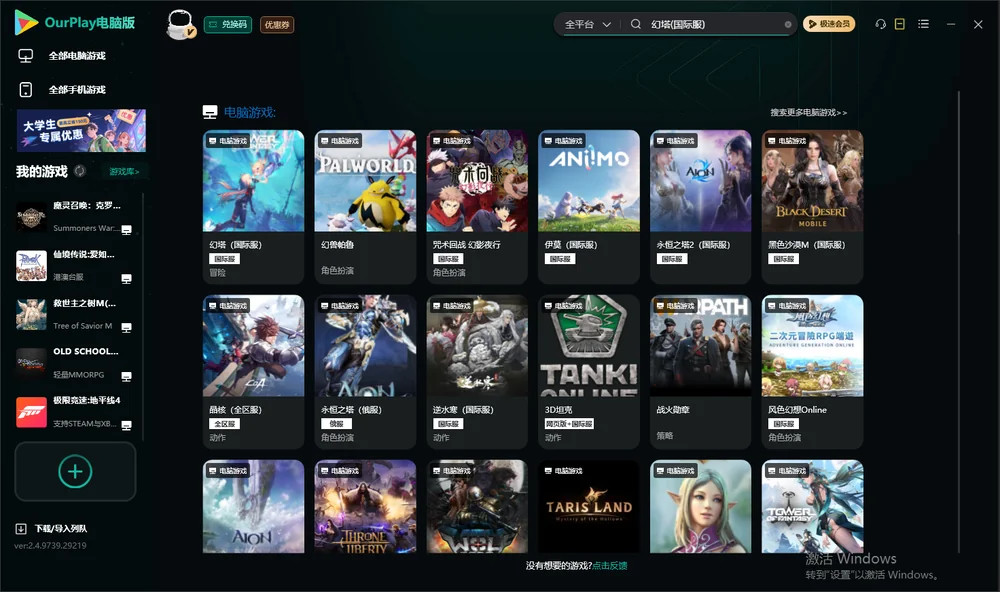Expand the 全平台 platform dropdown
This screenshot has height=592, width=1000.
587,24
